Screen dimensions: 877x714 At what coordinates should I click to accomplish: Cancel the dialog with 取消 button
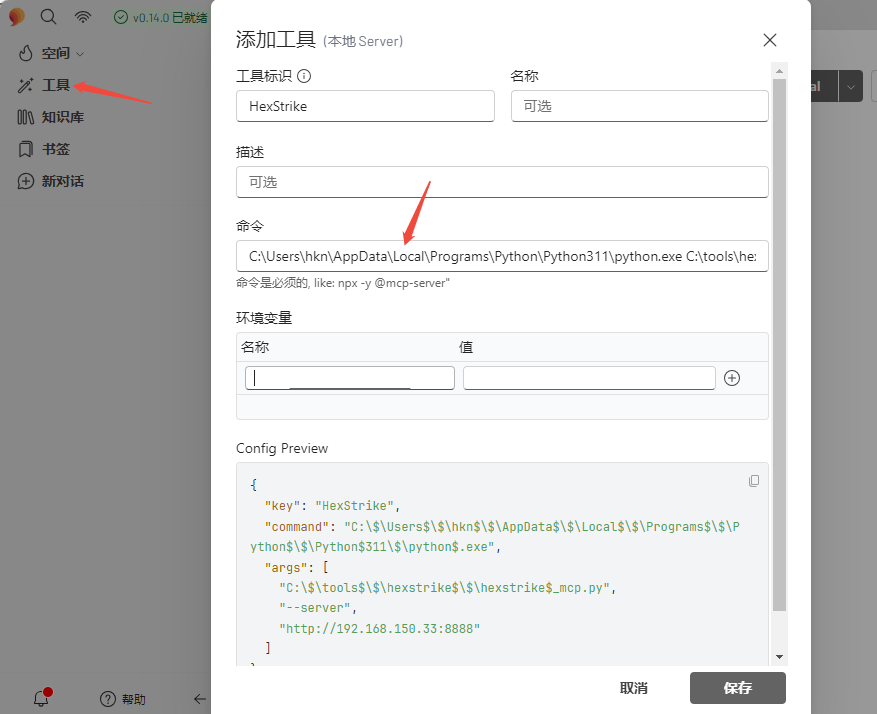coord(635,688)
